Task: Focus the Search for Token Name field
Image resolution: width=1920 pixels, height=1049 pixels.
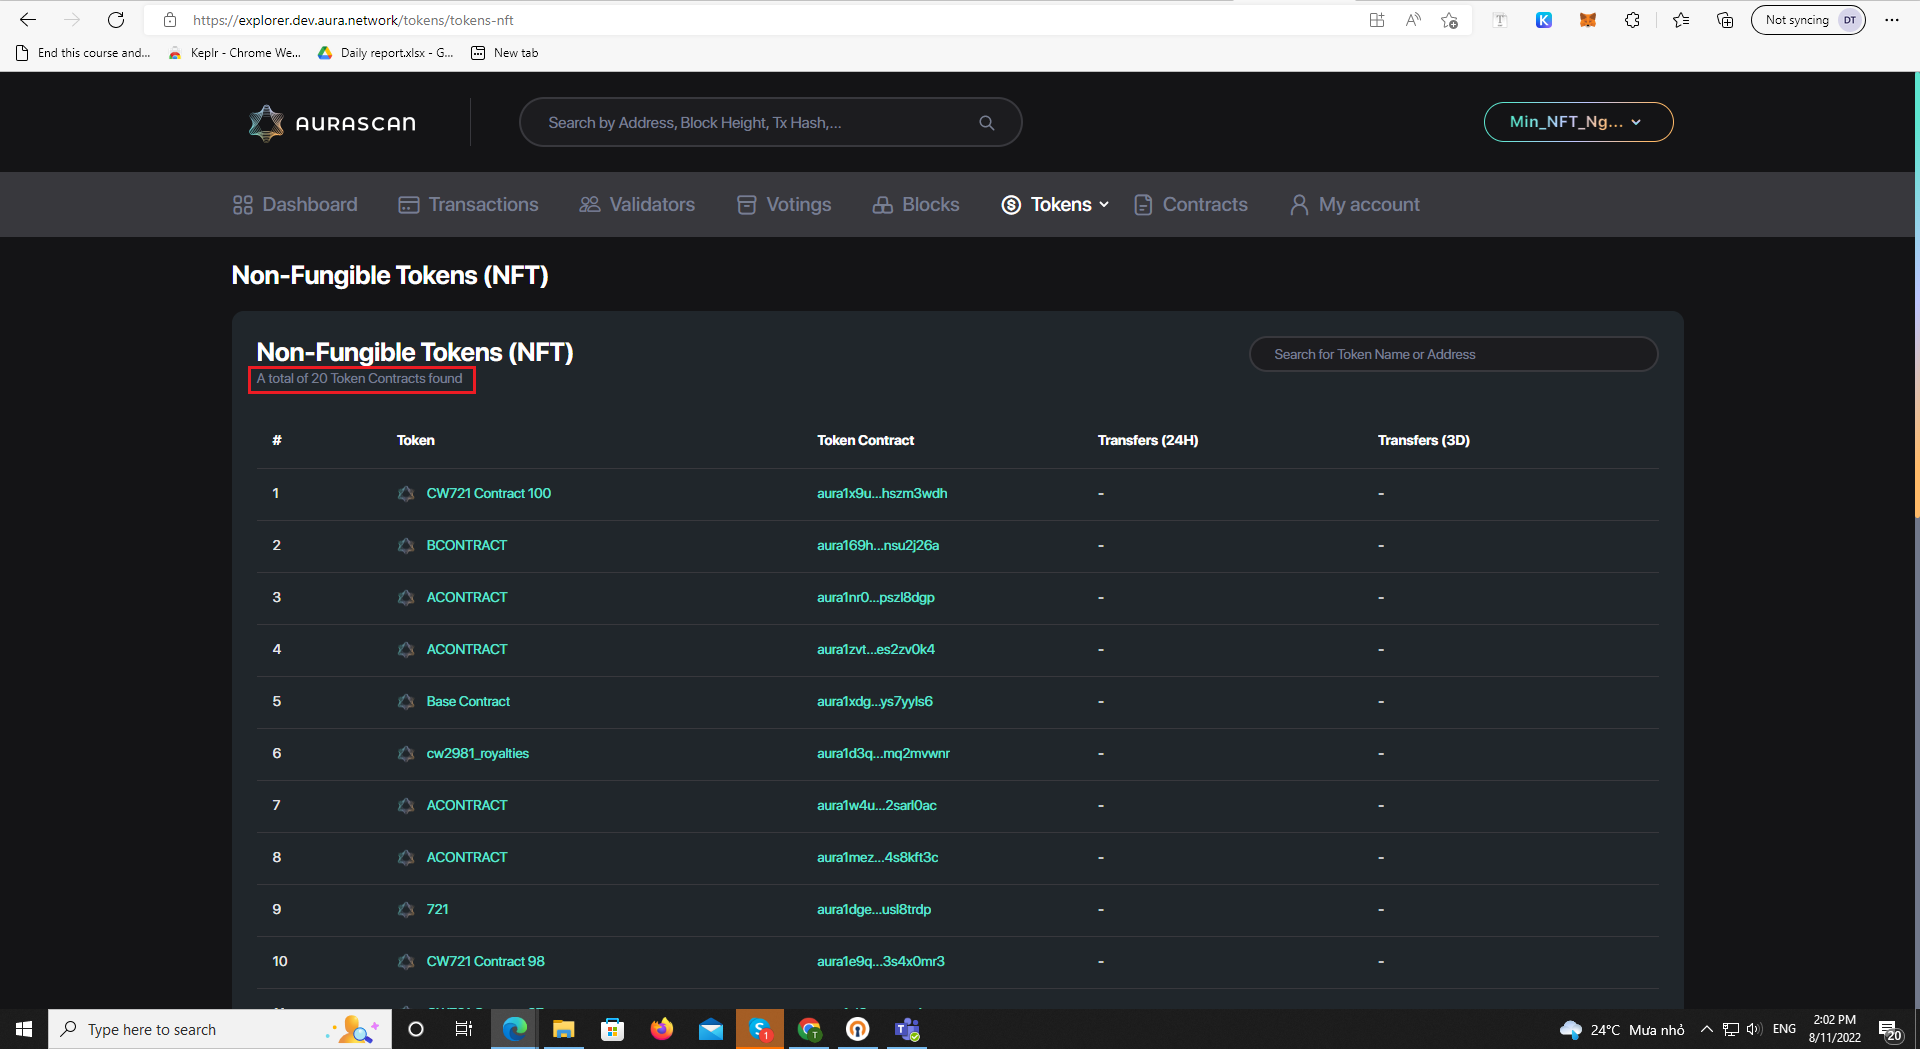Action: coord(1453,354)
